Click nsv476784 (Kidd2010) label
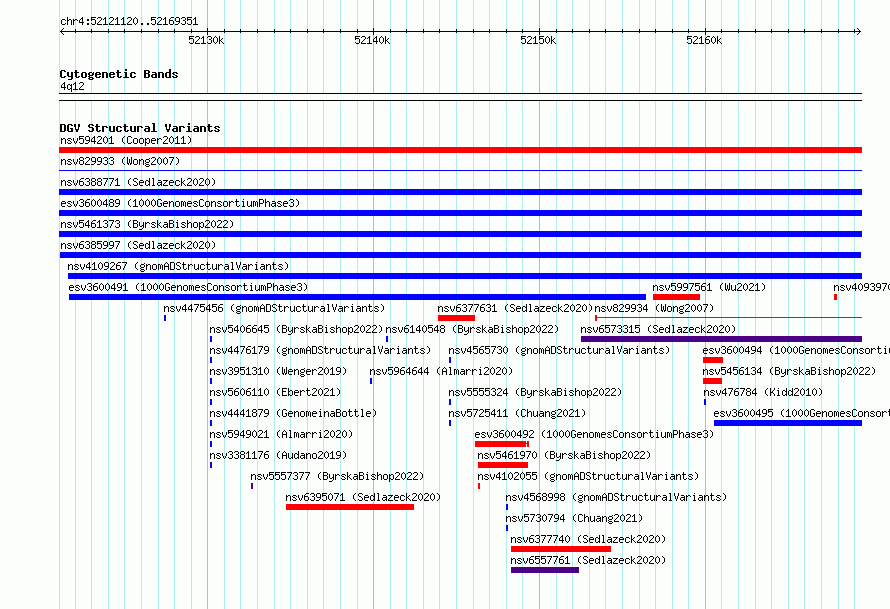This screenshot has width=890, height=609. coord(763,392)
